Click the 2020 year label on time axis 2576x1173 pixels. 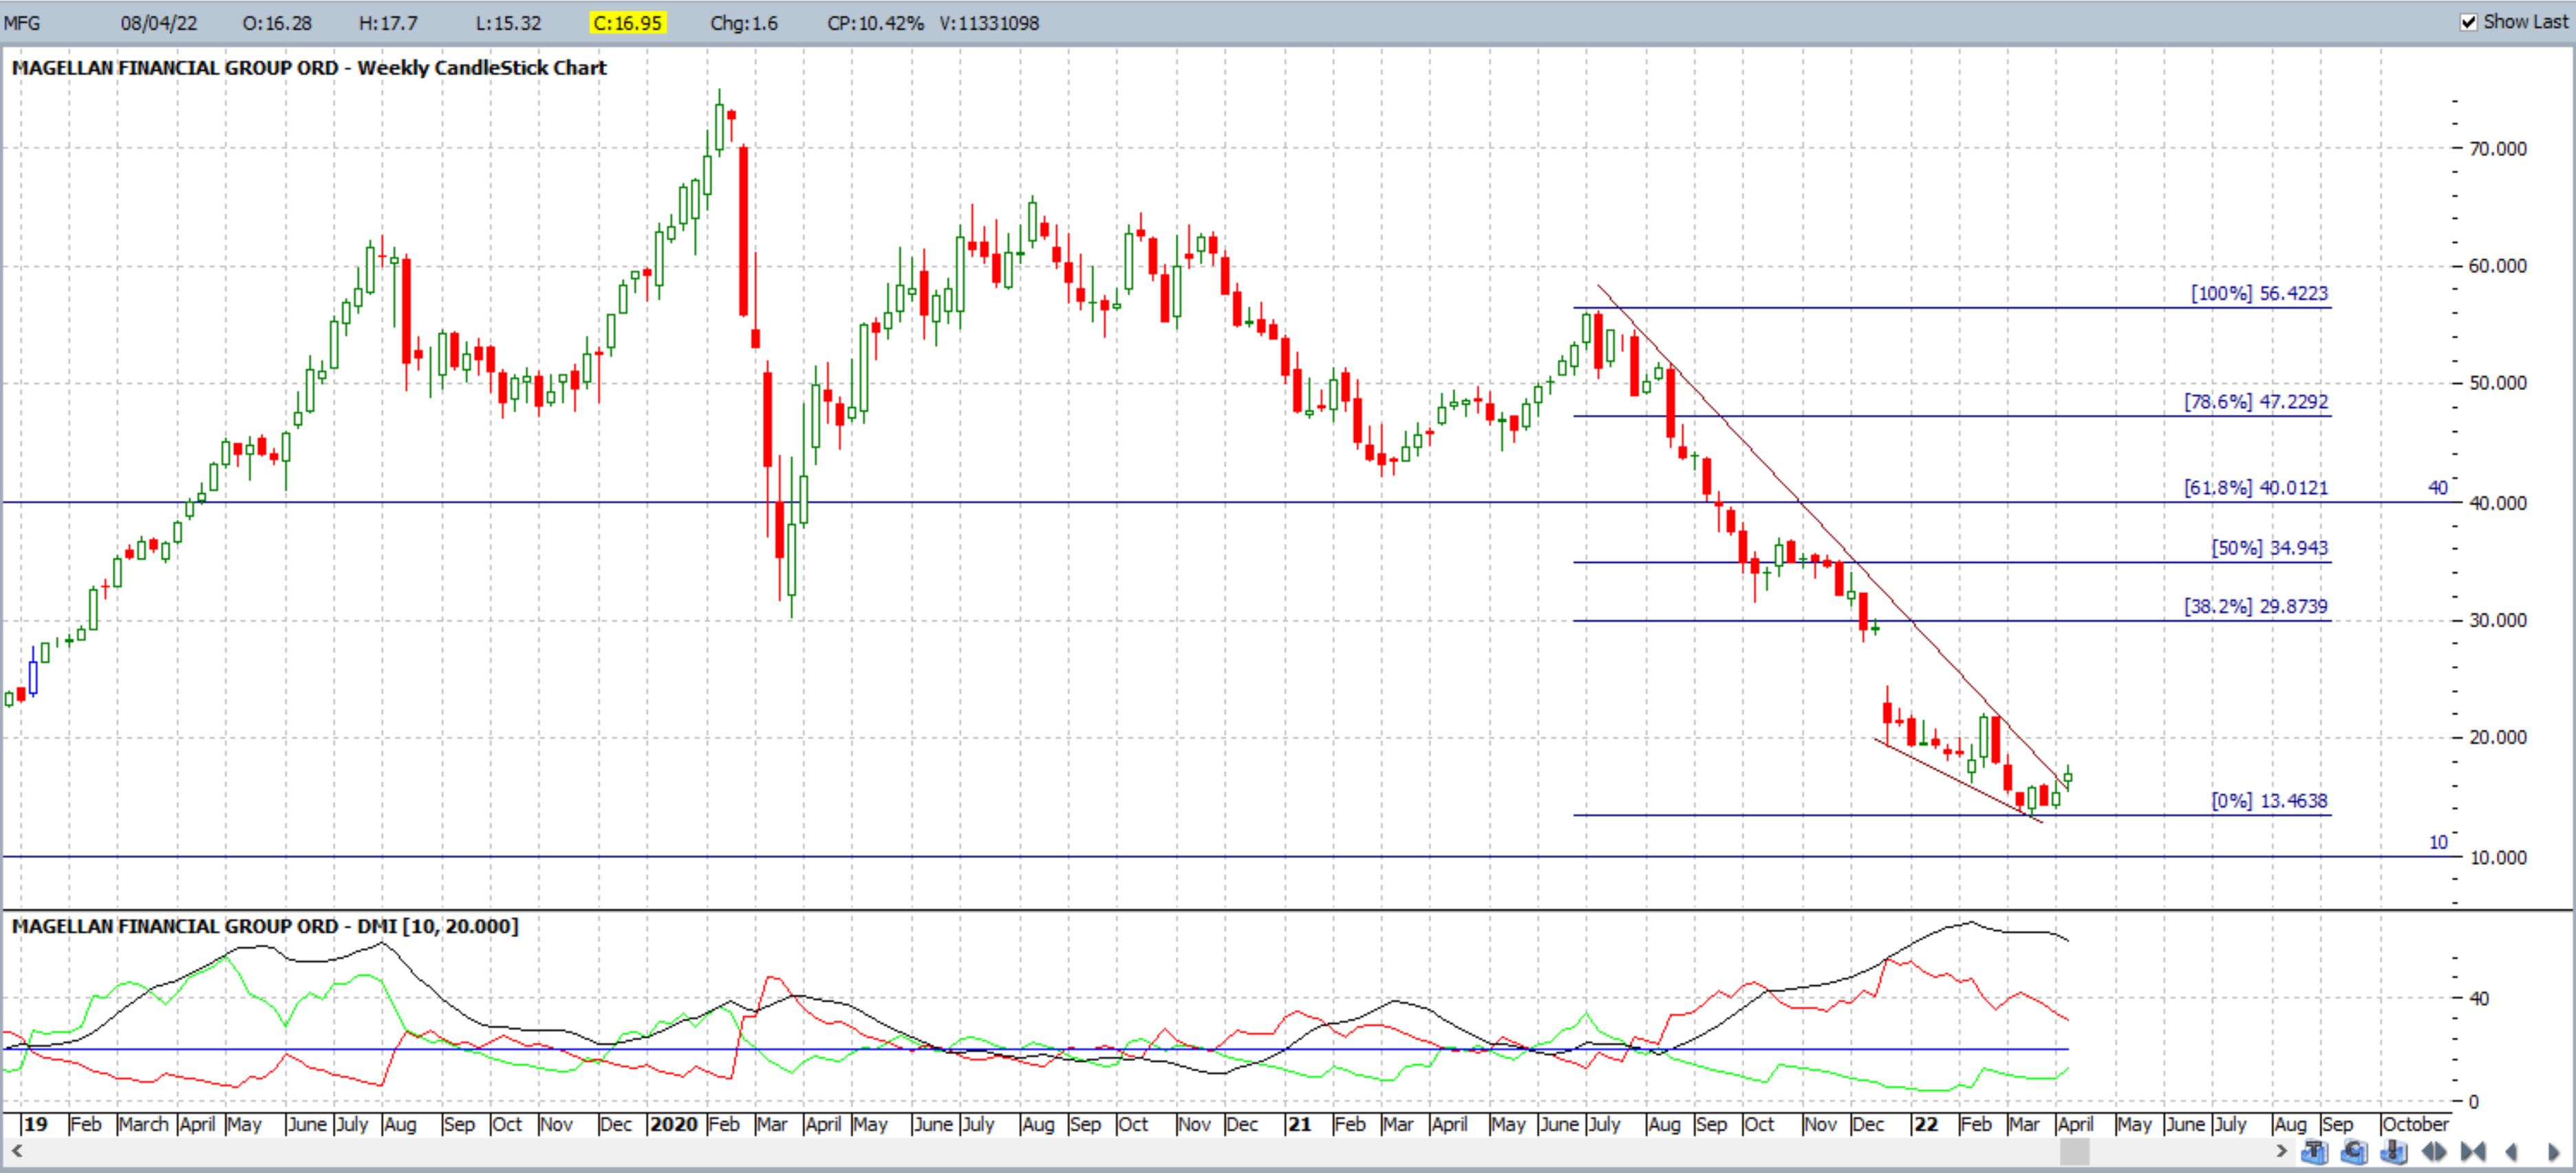coord(673,1124)
